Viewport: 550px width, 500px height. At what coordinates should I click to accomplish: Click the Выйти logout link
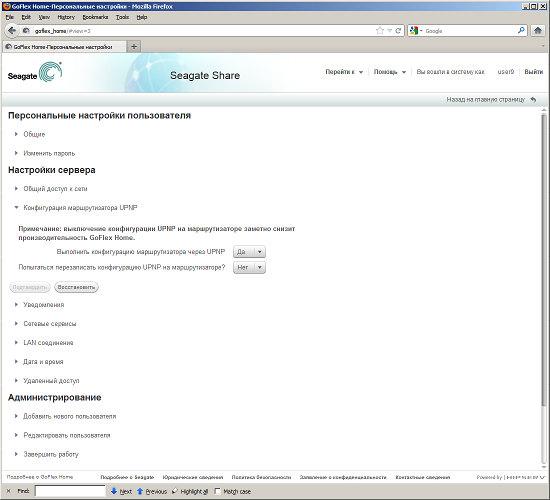click(x=534, y=72)
